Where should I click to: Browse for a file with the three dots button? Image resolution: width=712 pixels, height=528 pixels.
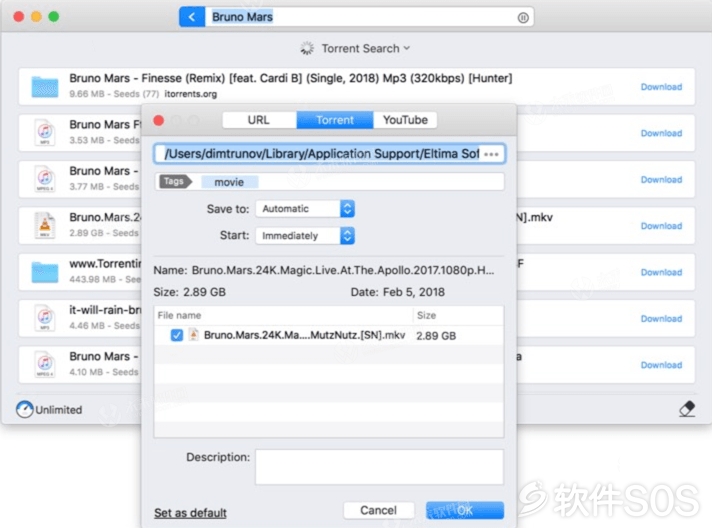[492, 154]
